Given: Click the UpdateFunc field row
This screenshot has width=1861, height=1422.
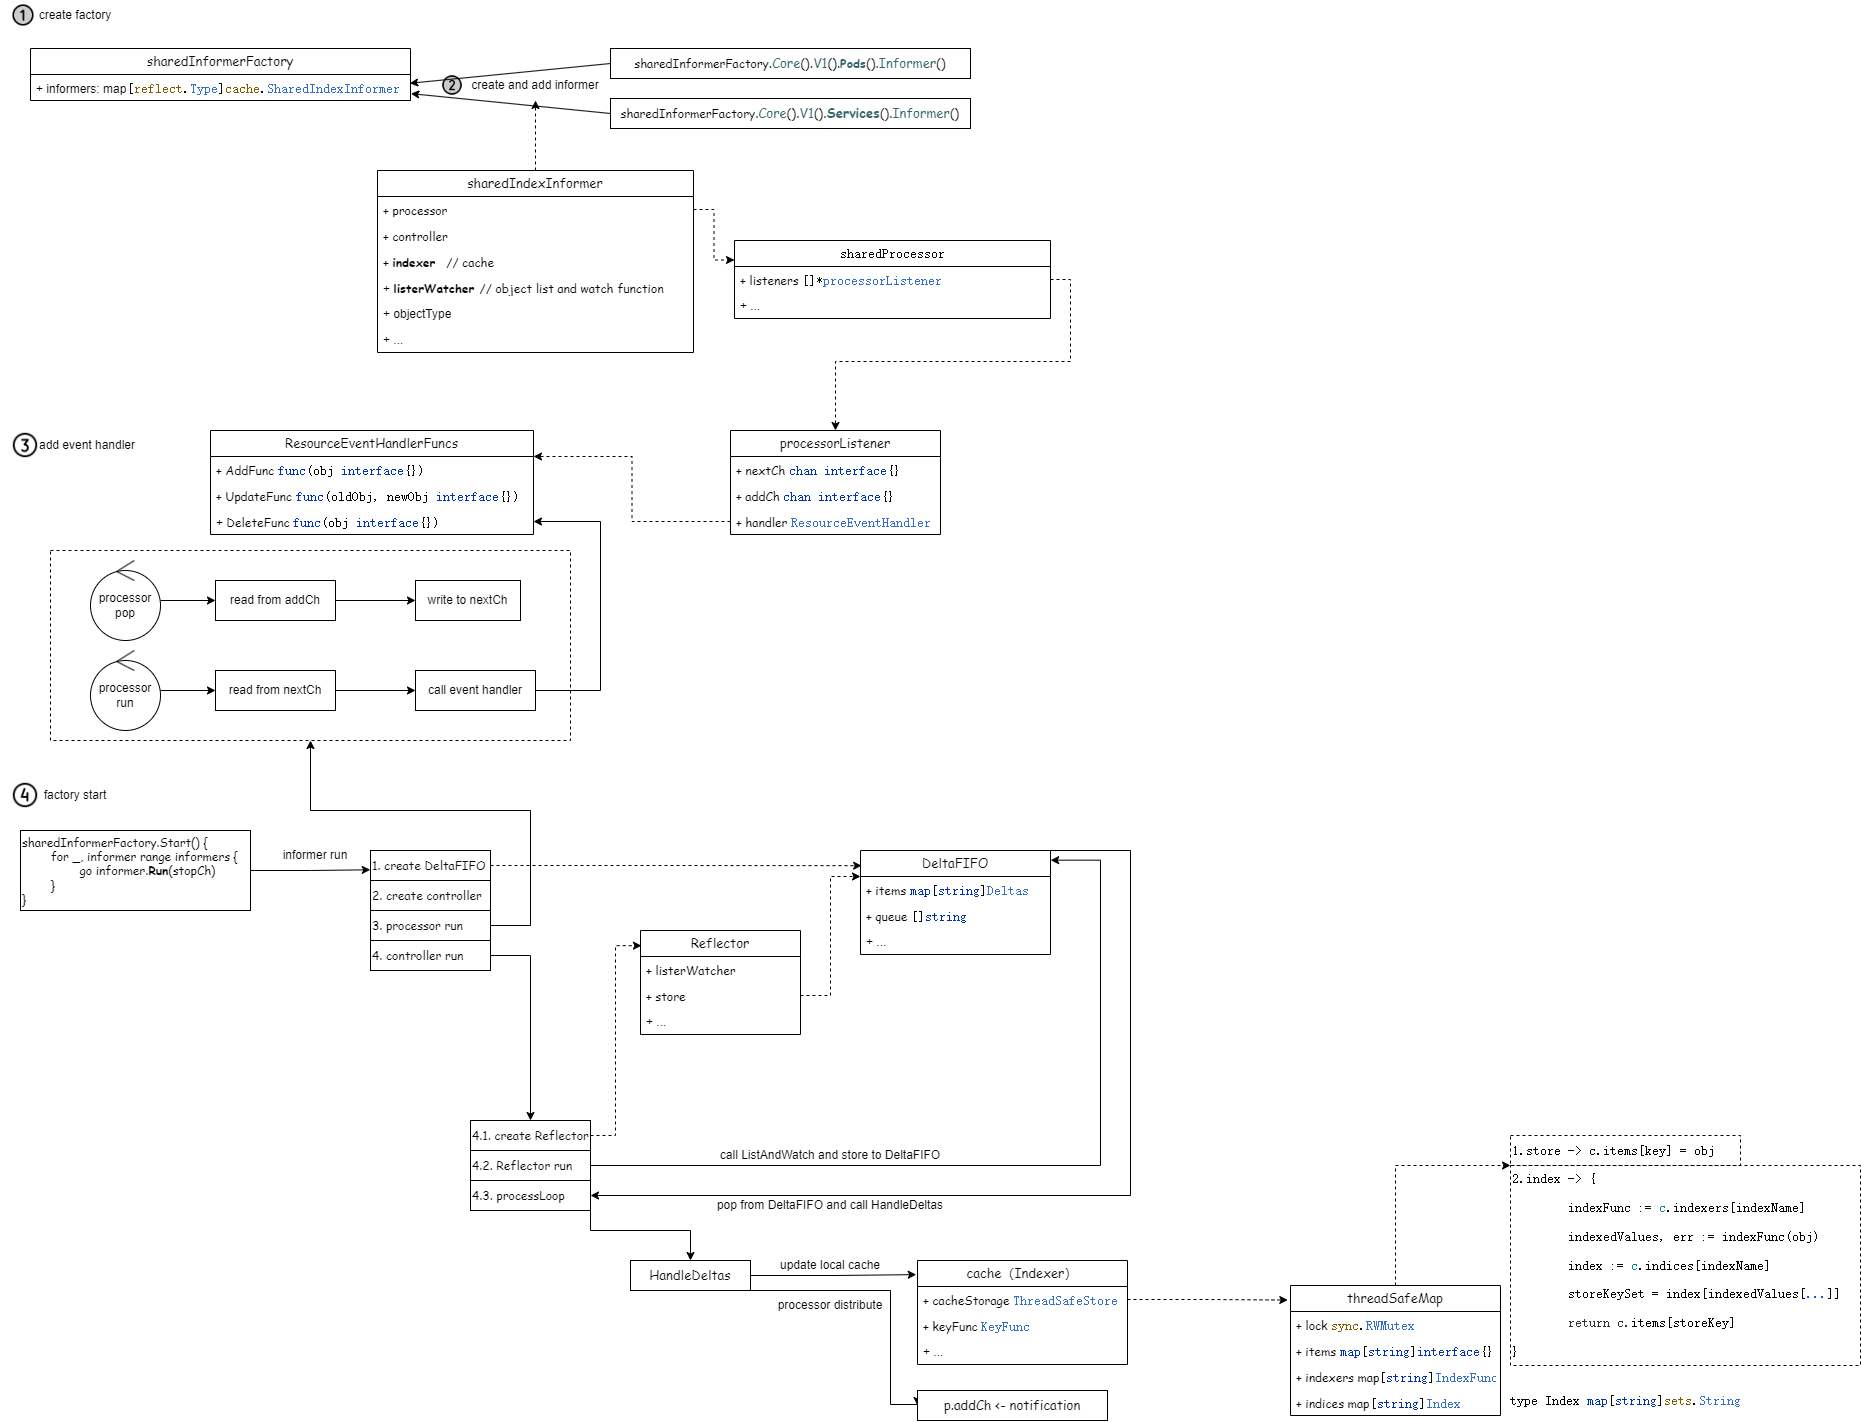Looking at the screenshot, I should coord(371,497).
